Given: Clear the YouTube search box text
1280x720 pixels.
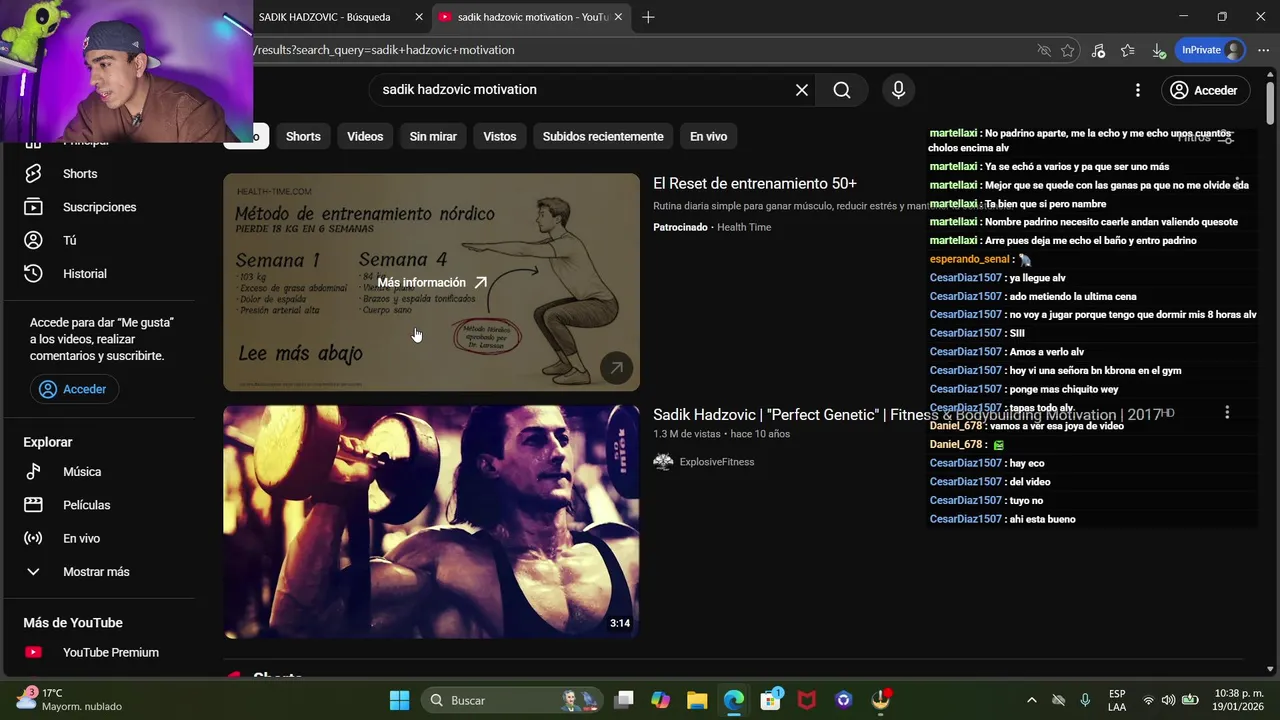Looking at the screenshot, I should 802,90.
